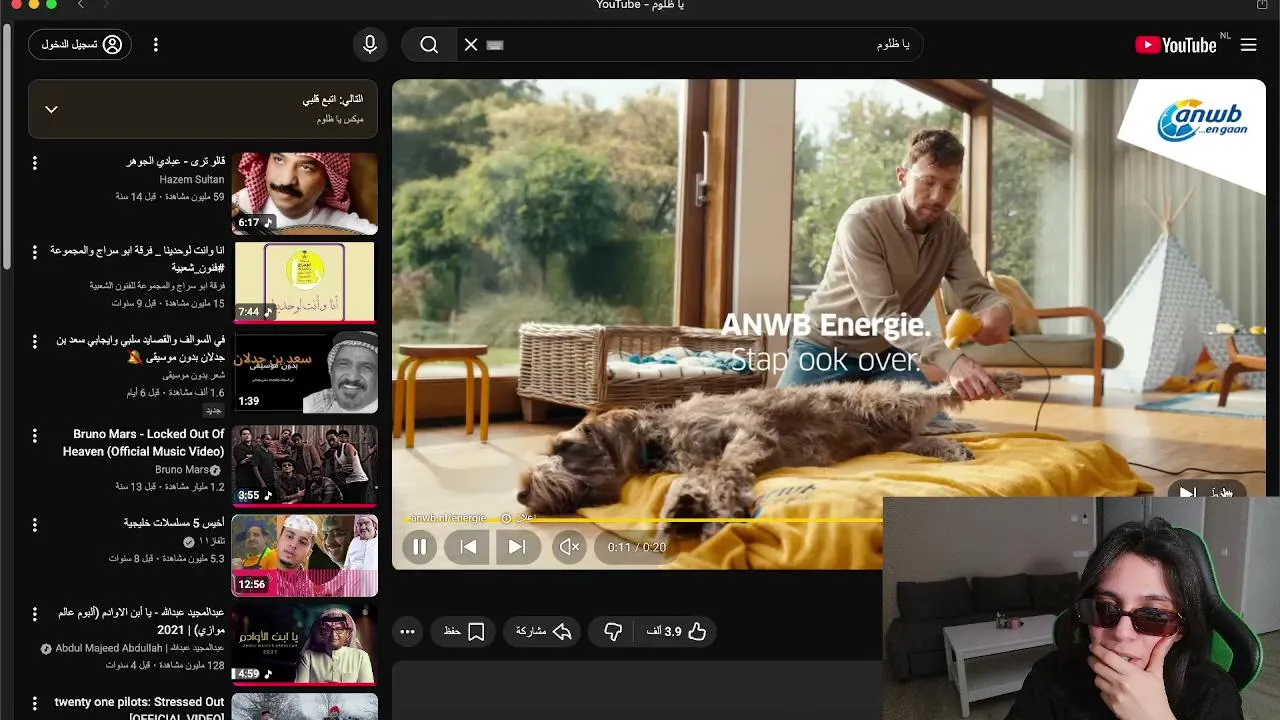Viewport: 1280px width, 720px height.
Task: Go to YouTube home via logo
Action: 1176,45
